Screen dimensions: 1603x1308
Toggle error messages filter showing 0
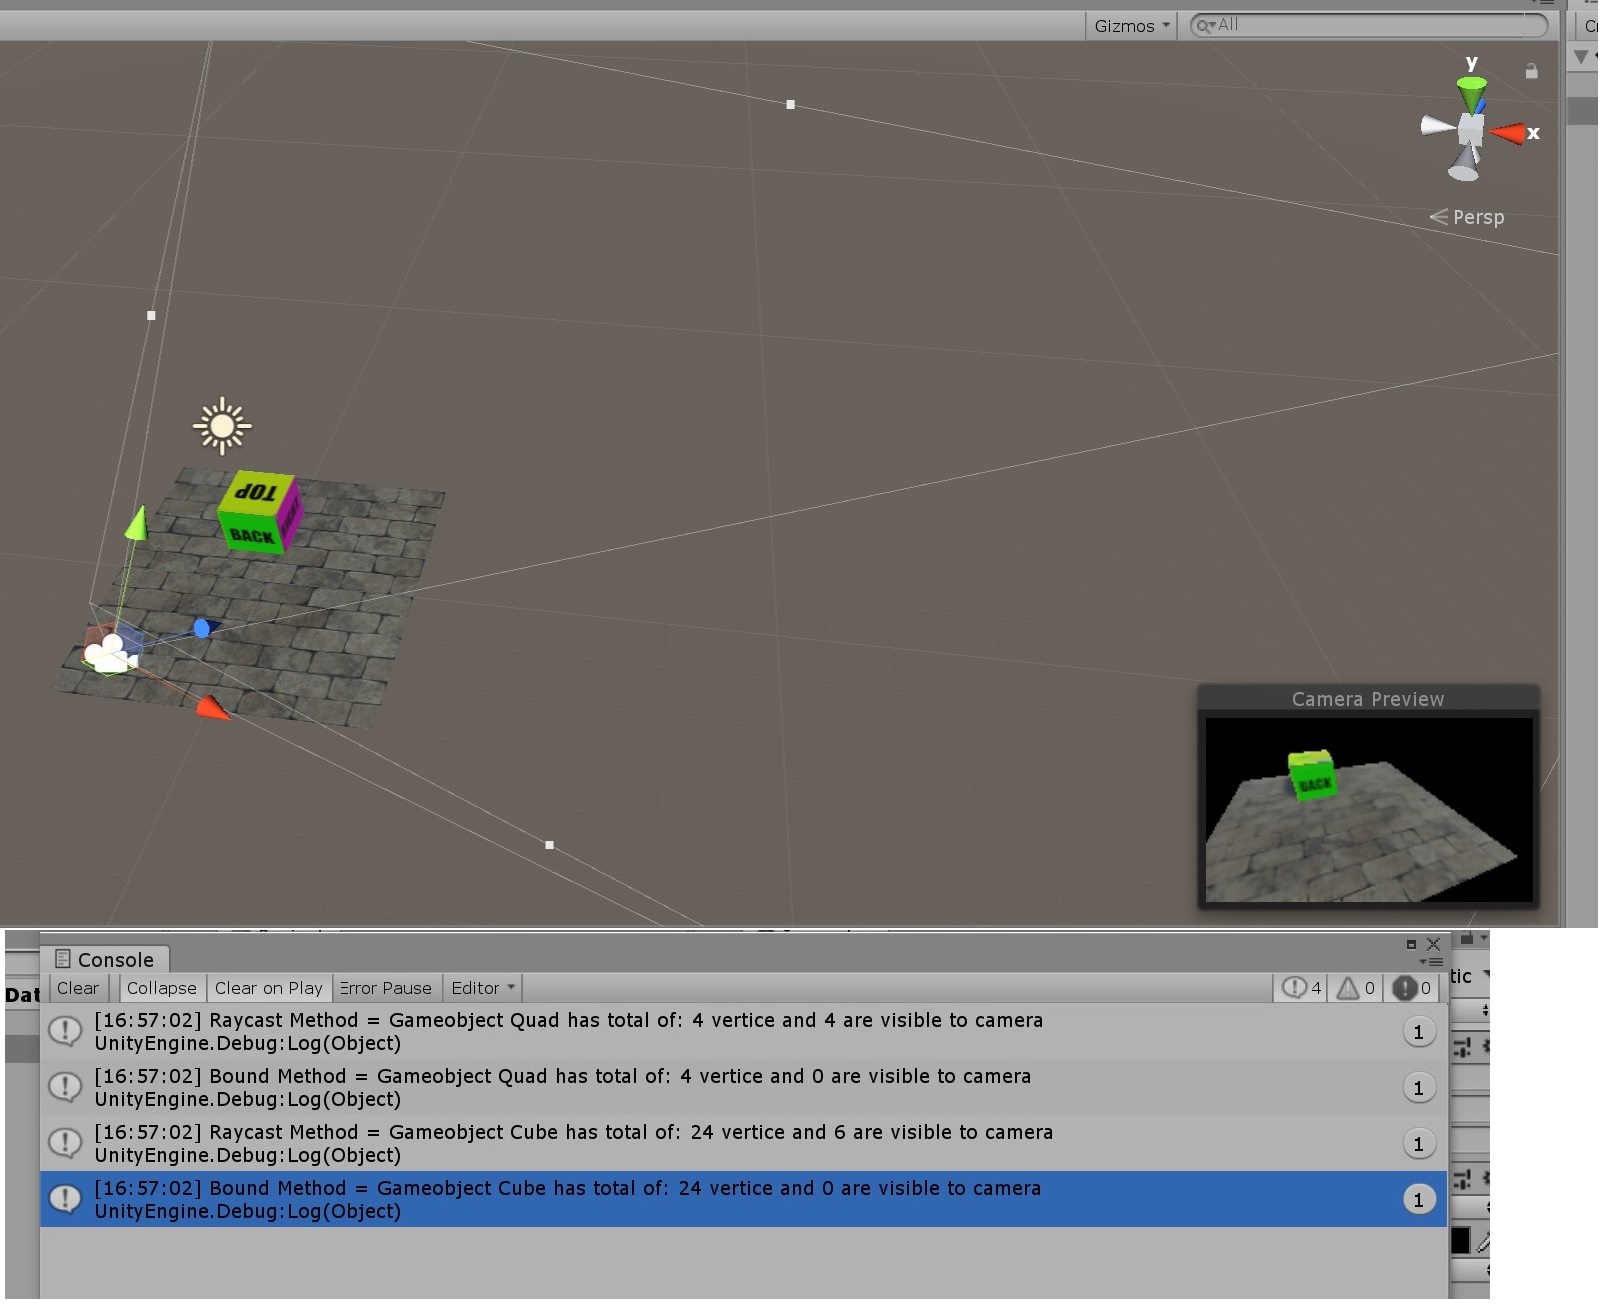pyautogui.click(x=1412, y=988)
